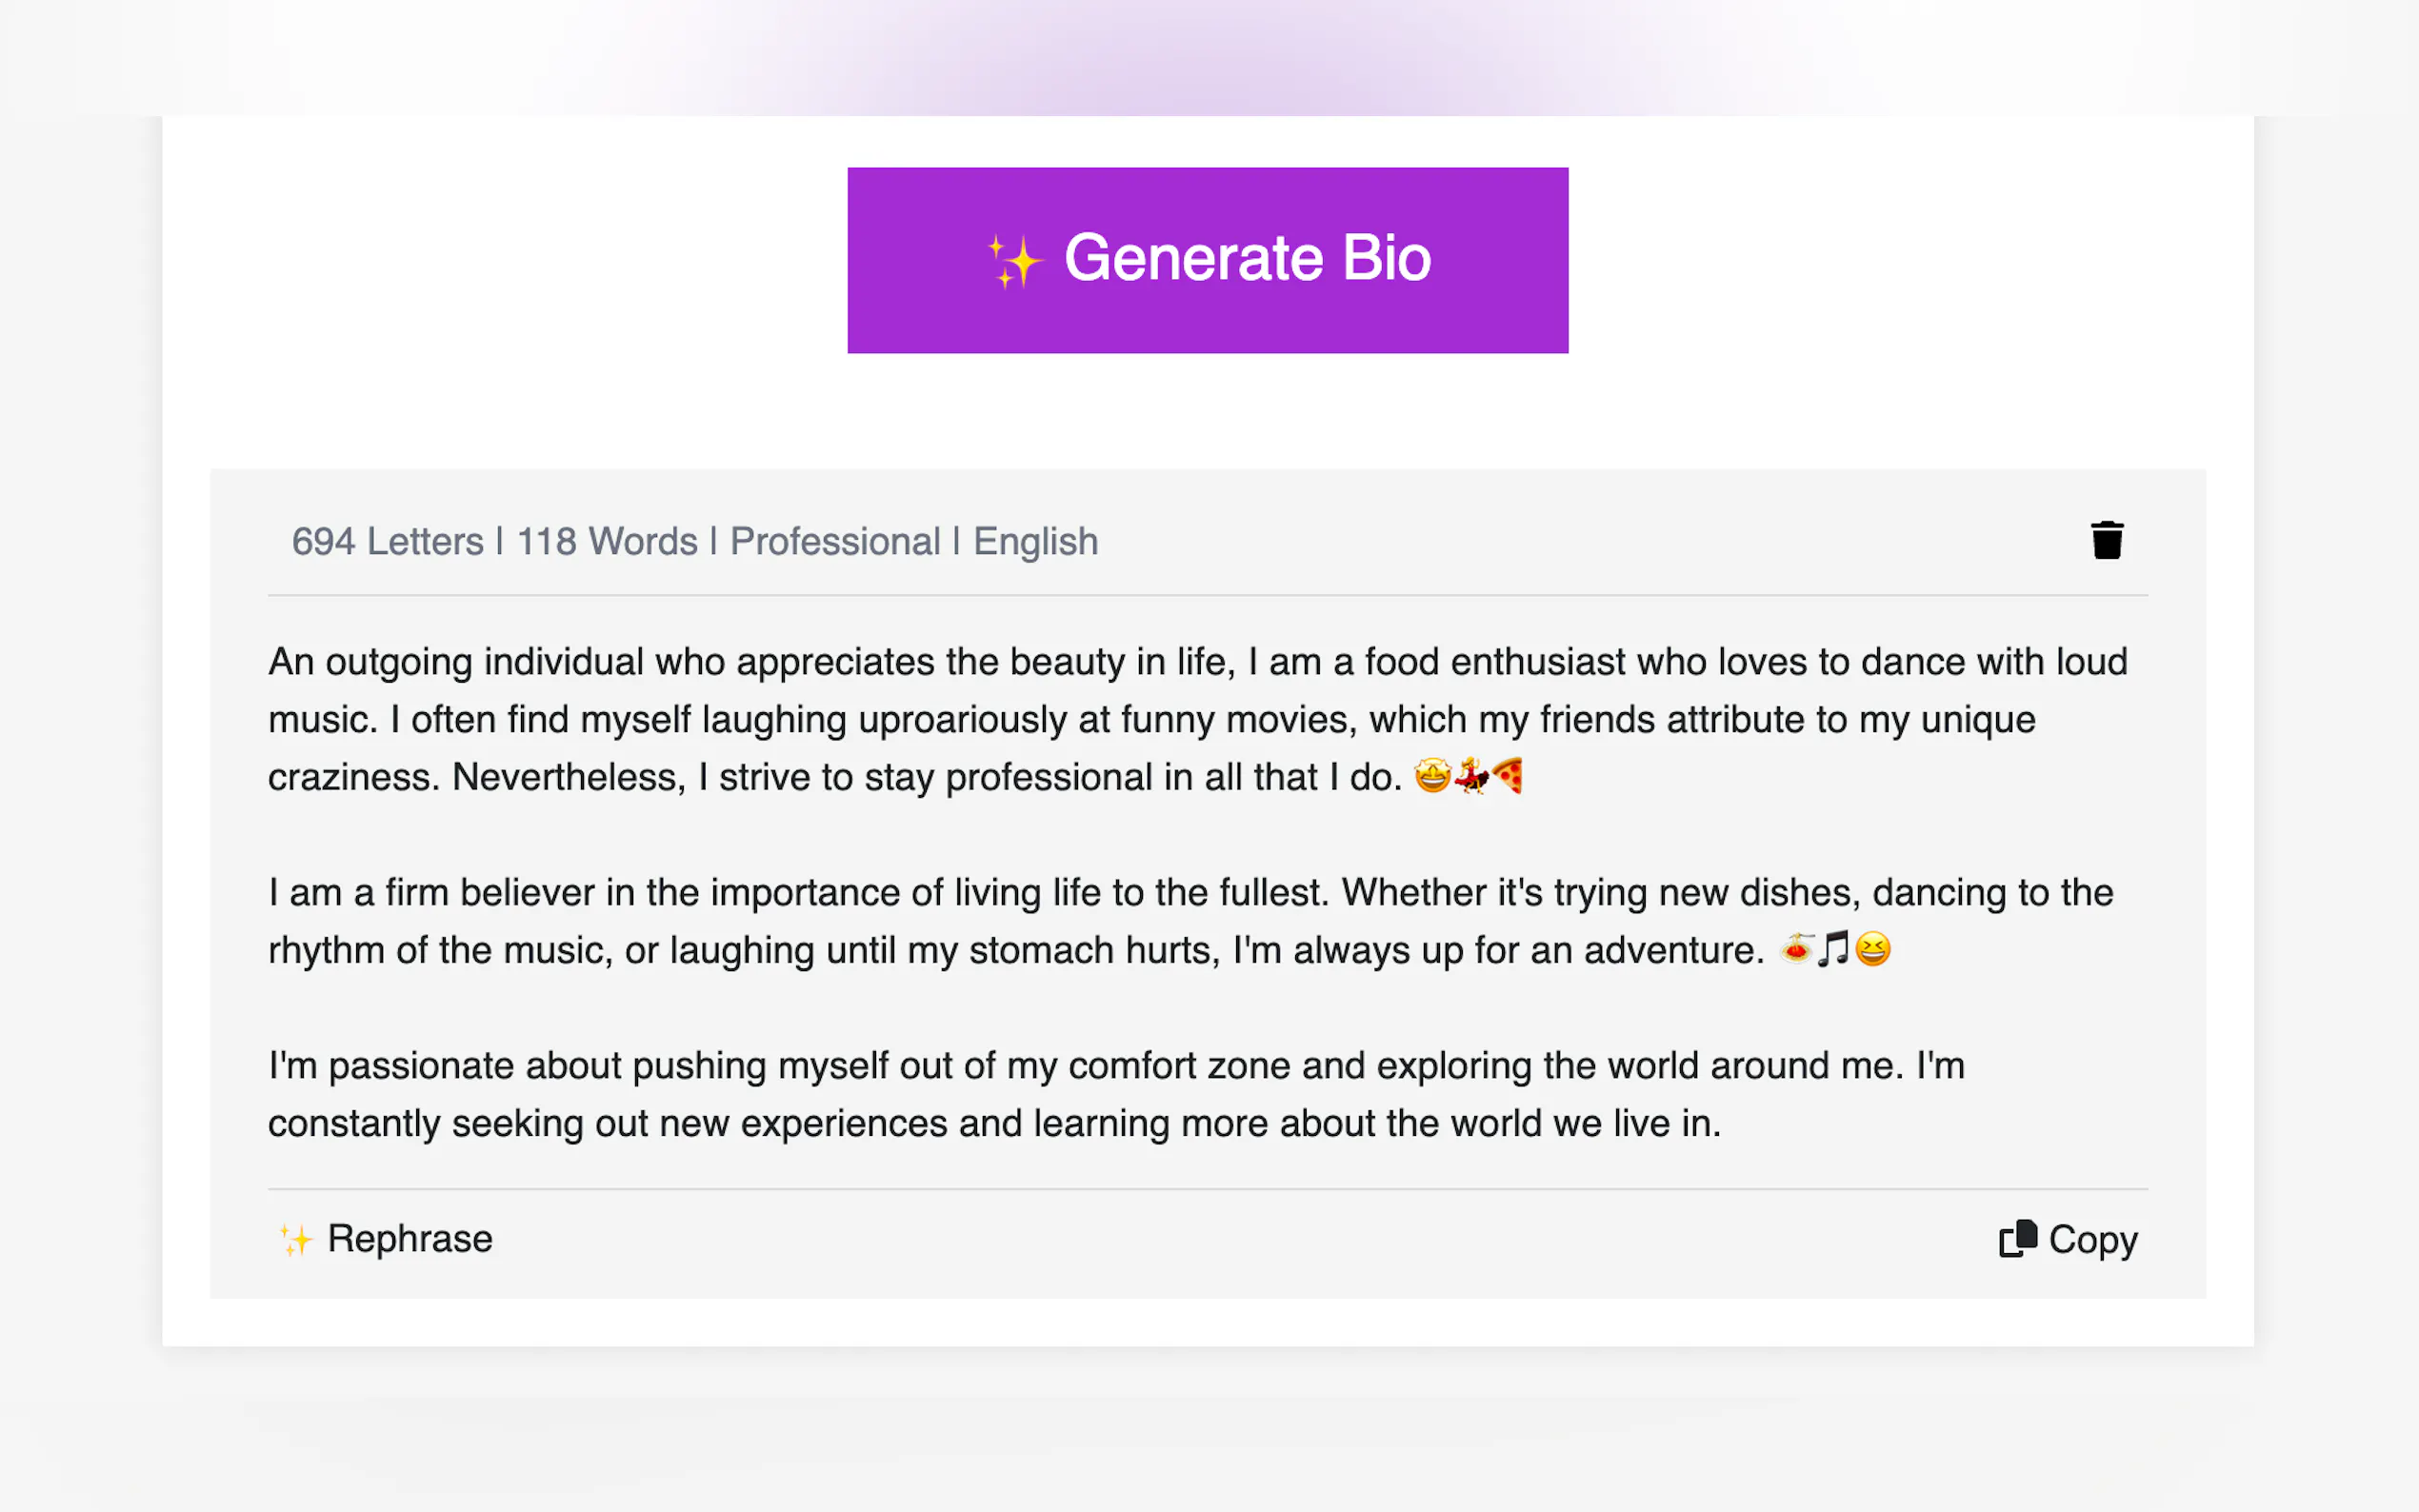The width and height of the screenshot is (2419, 1512).
Task: Click the 694 Letters counter
Action: coord(387,541)
